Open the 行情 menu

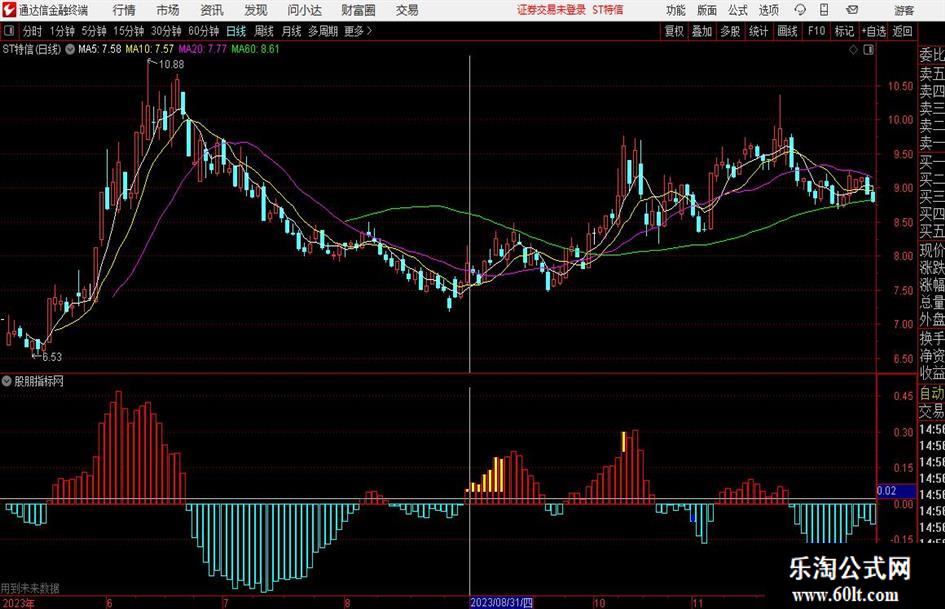point(124,10)
